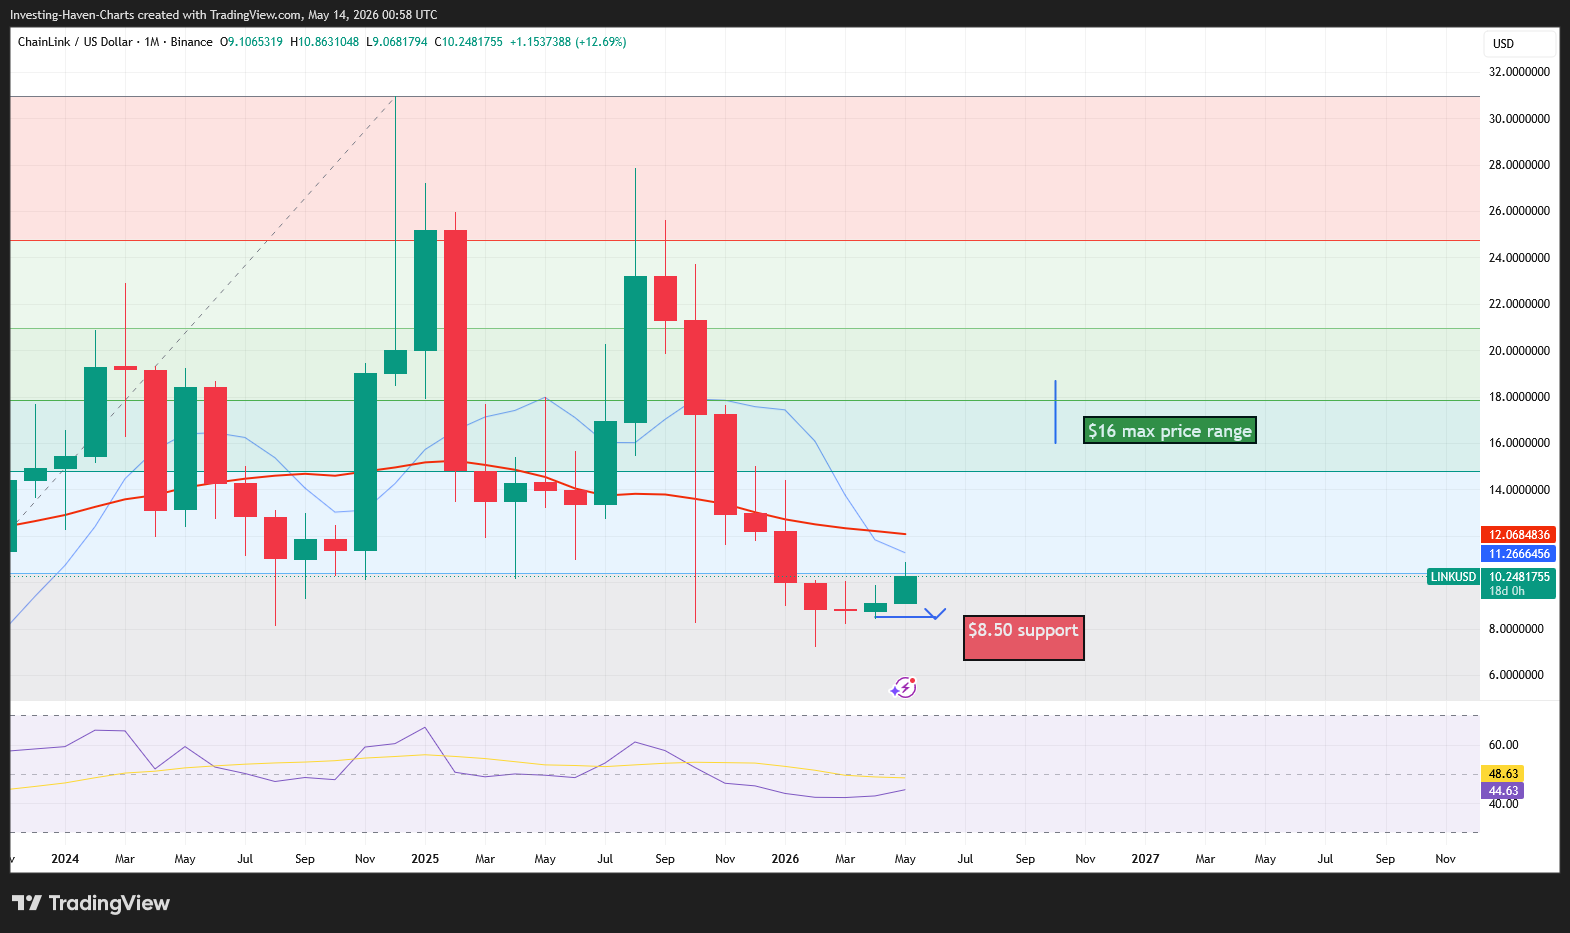
Task: Click the purple lightning event icon
Action: (x=904, y=688)
